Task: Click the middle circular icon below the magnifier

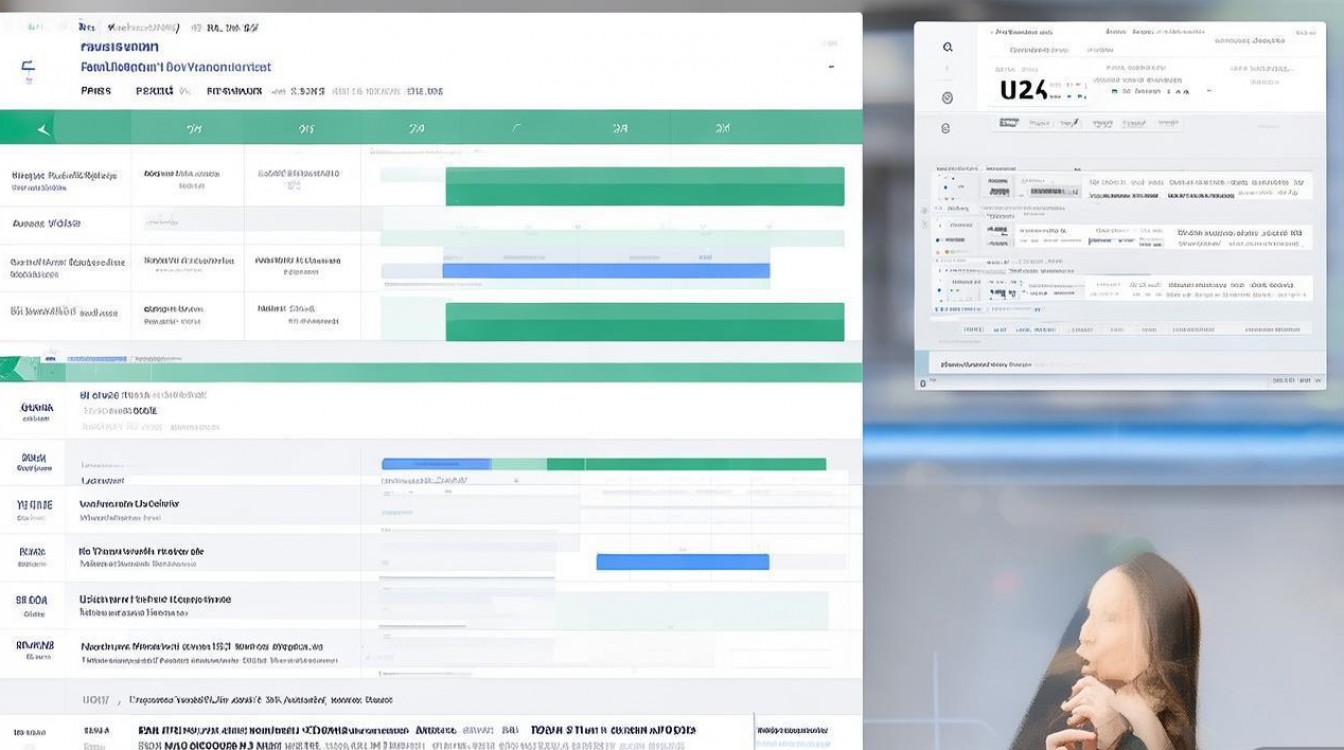Action: tap(947, 97)
